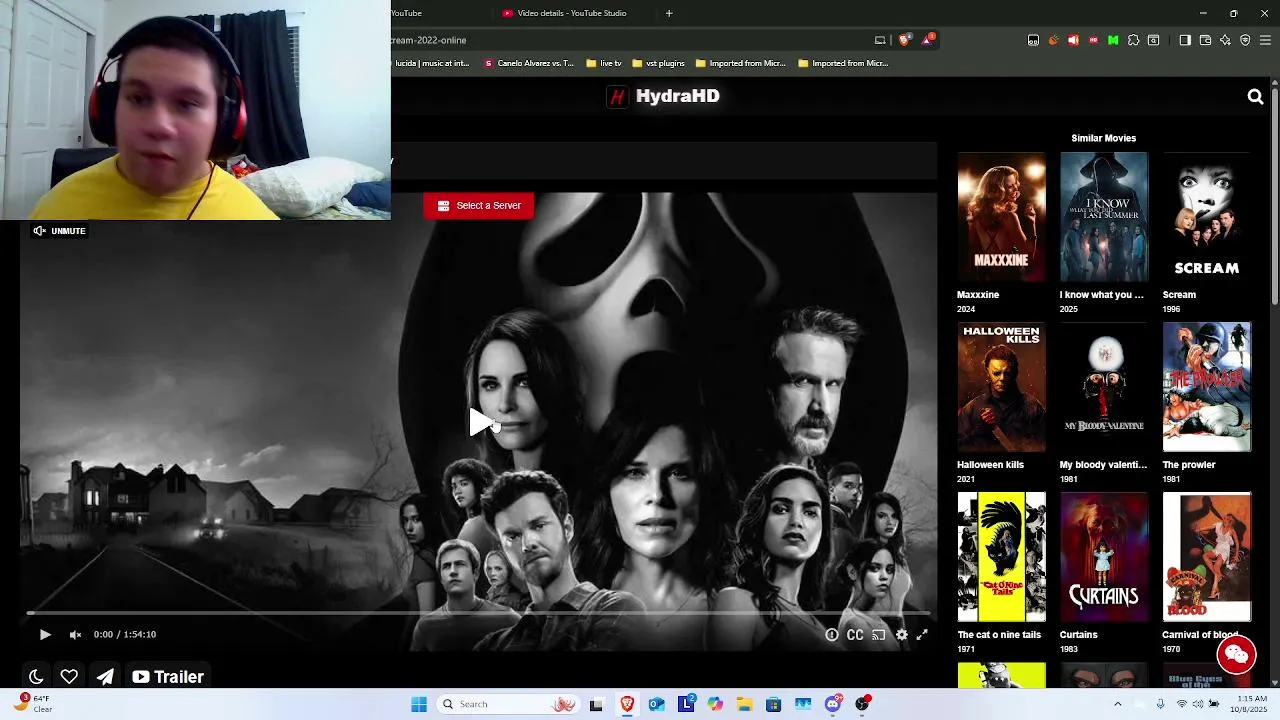The image size is (1280, 720).
Task: Open the Scream 1996 poster
Action: (x=1206, y=217)
